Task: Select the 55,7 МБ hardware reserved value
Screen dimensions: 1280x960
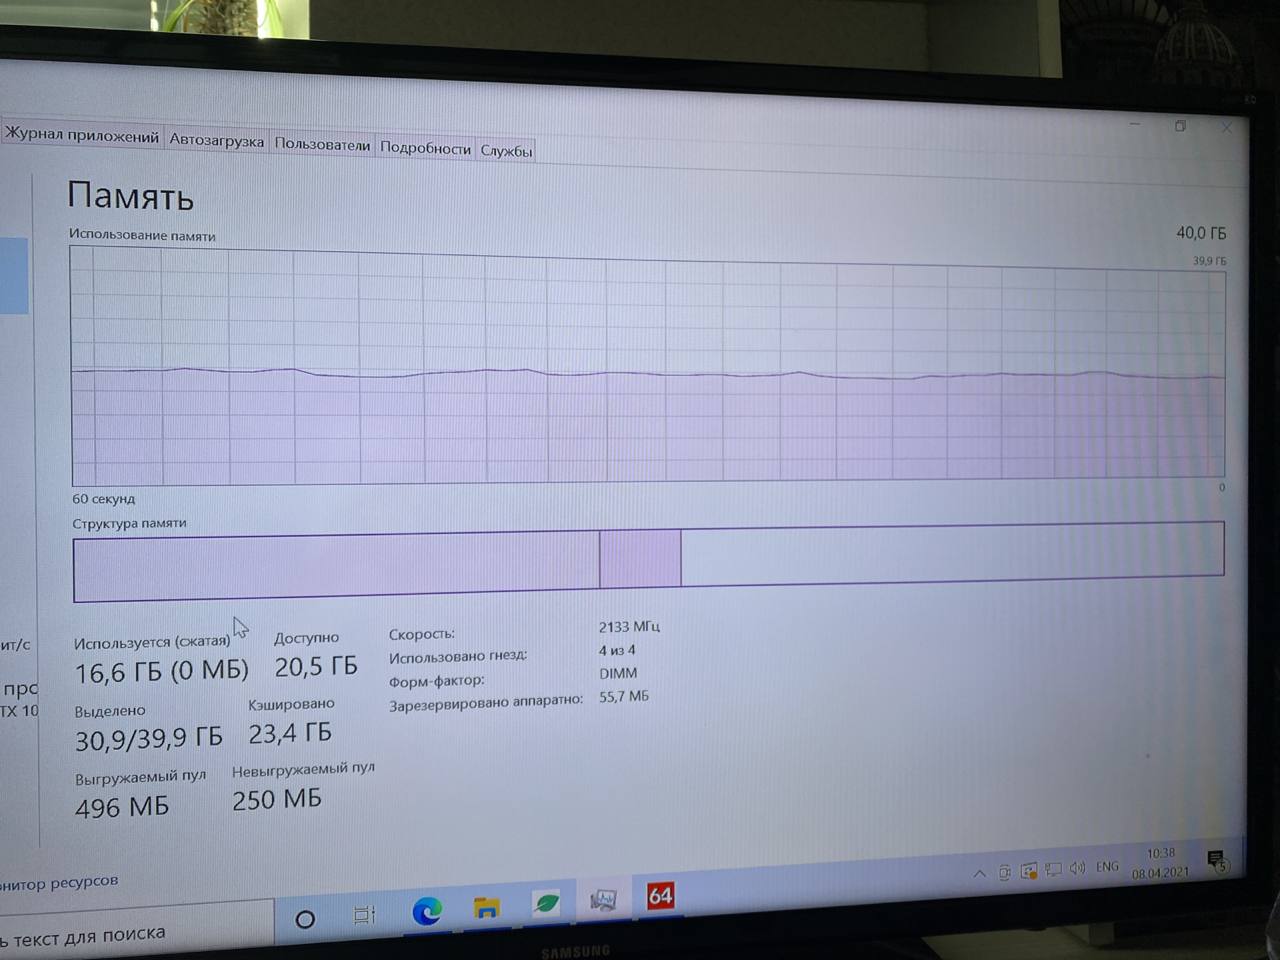Action: (624, 696)
